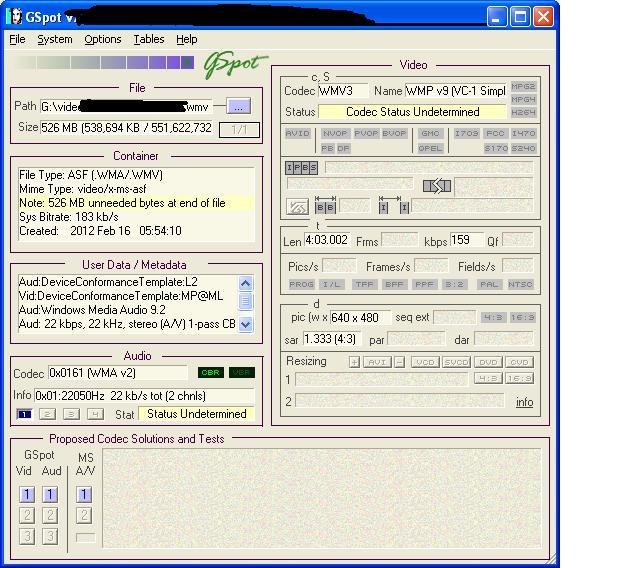Screen dimensions: 640x568
Task: Click the DF indicator
Action: (343, 148)
